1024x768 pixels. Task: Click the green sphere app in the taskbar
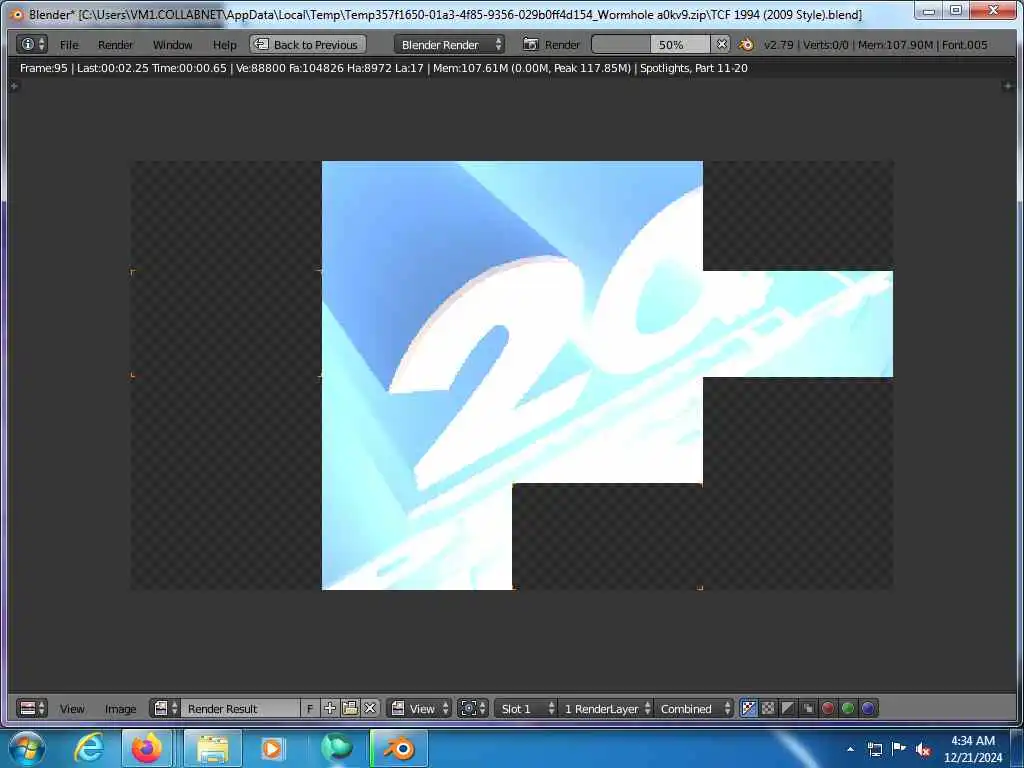(337, 748)
